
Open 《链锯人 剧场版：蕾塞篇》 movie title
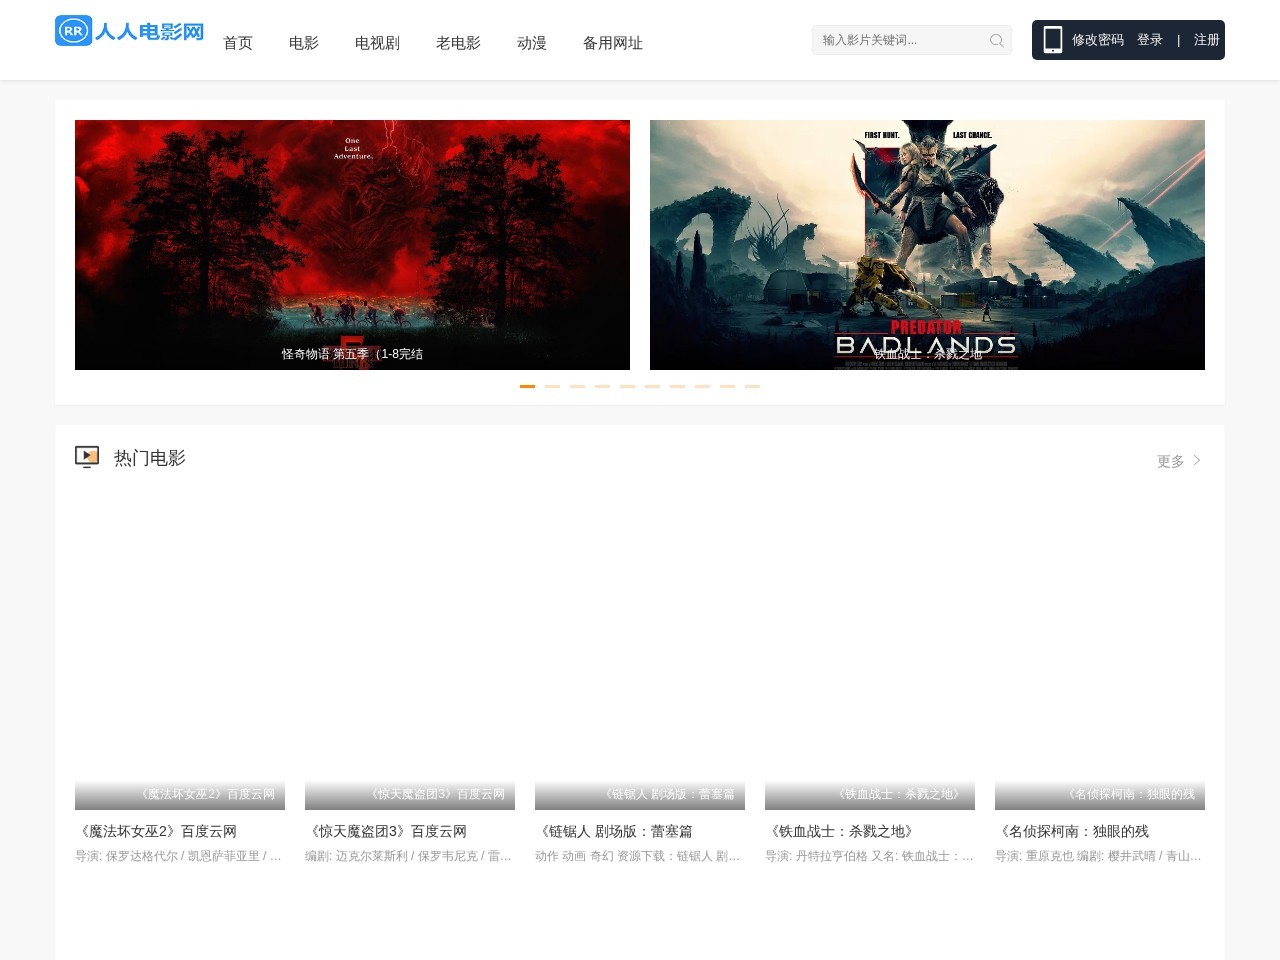pos(616,831)
